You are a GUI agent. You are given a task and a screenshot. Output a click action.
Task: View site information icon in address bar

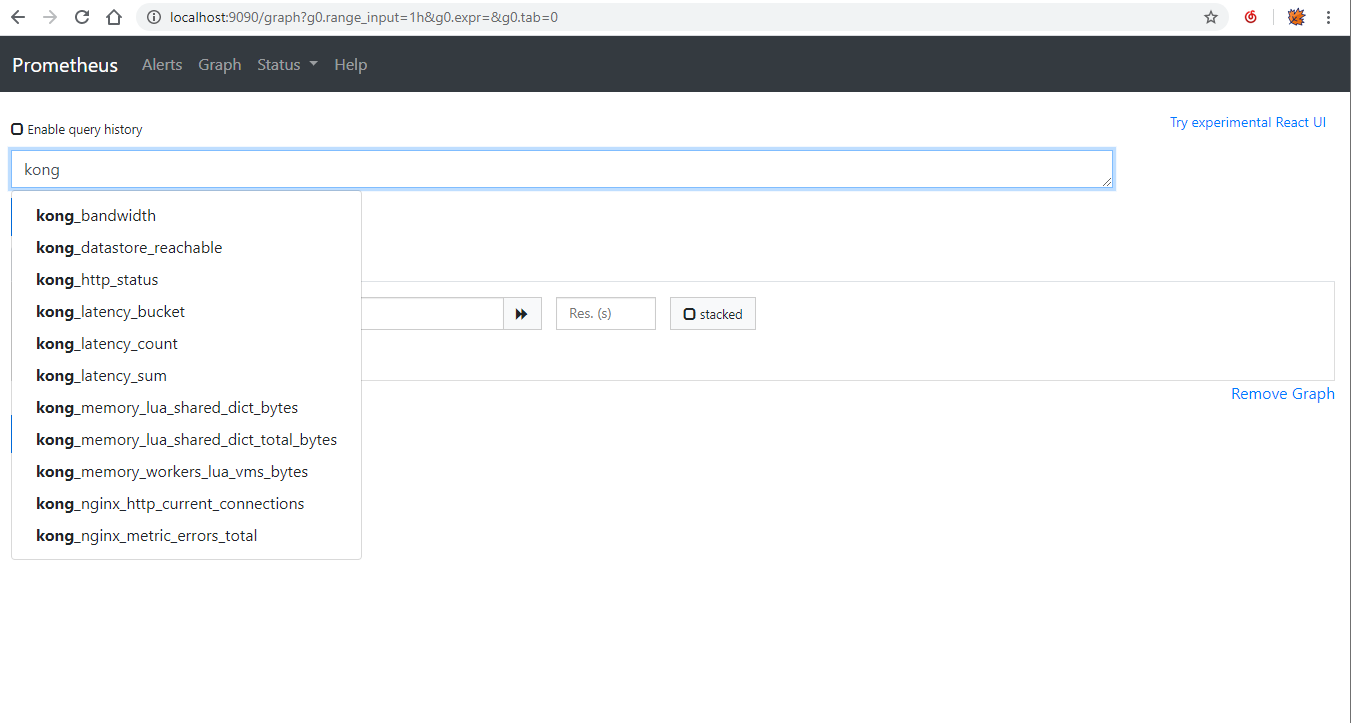click(x=153, y=17)
